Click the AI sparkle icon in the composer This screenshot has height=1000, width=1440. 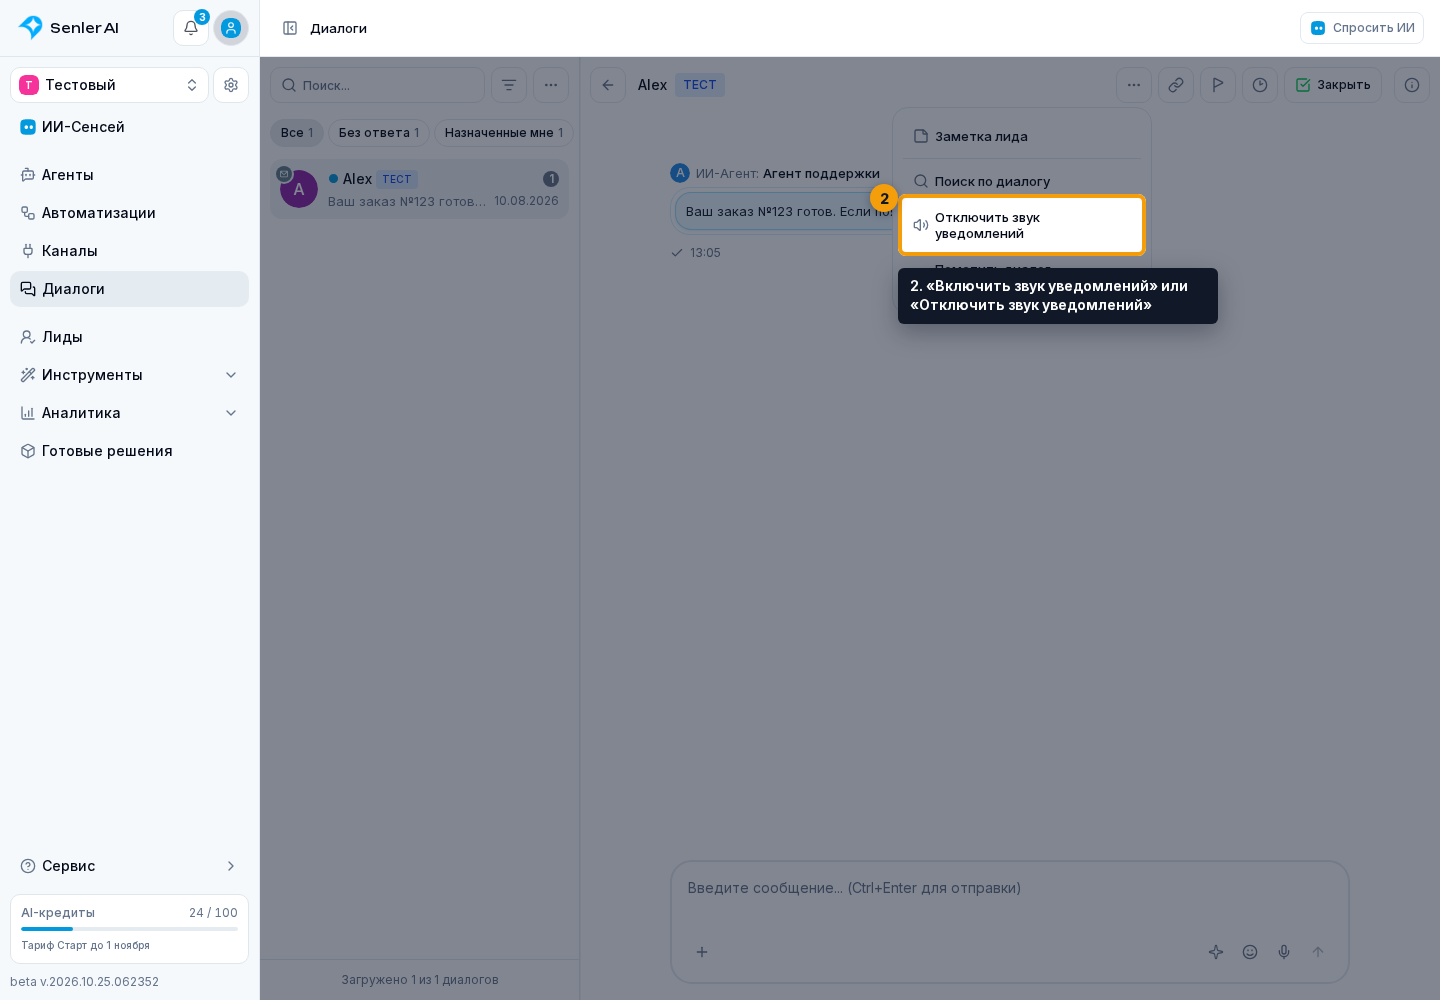pos(1216,952)
